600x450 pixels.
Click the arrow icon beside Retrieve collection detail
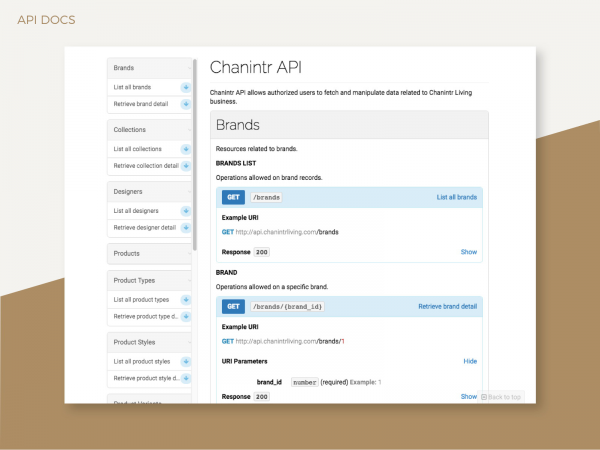pyautogui.click(x=186, y=166)
